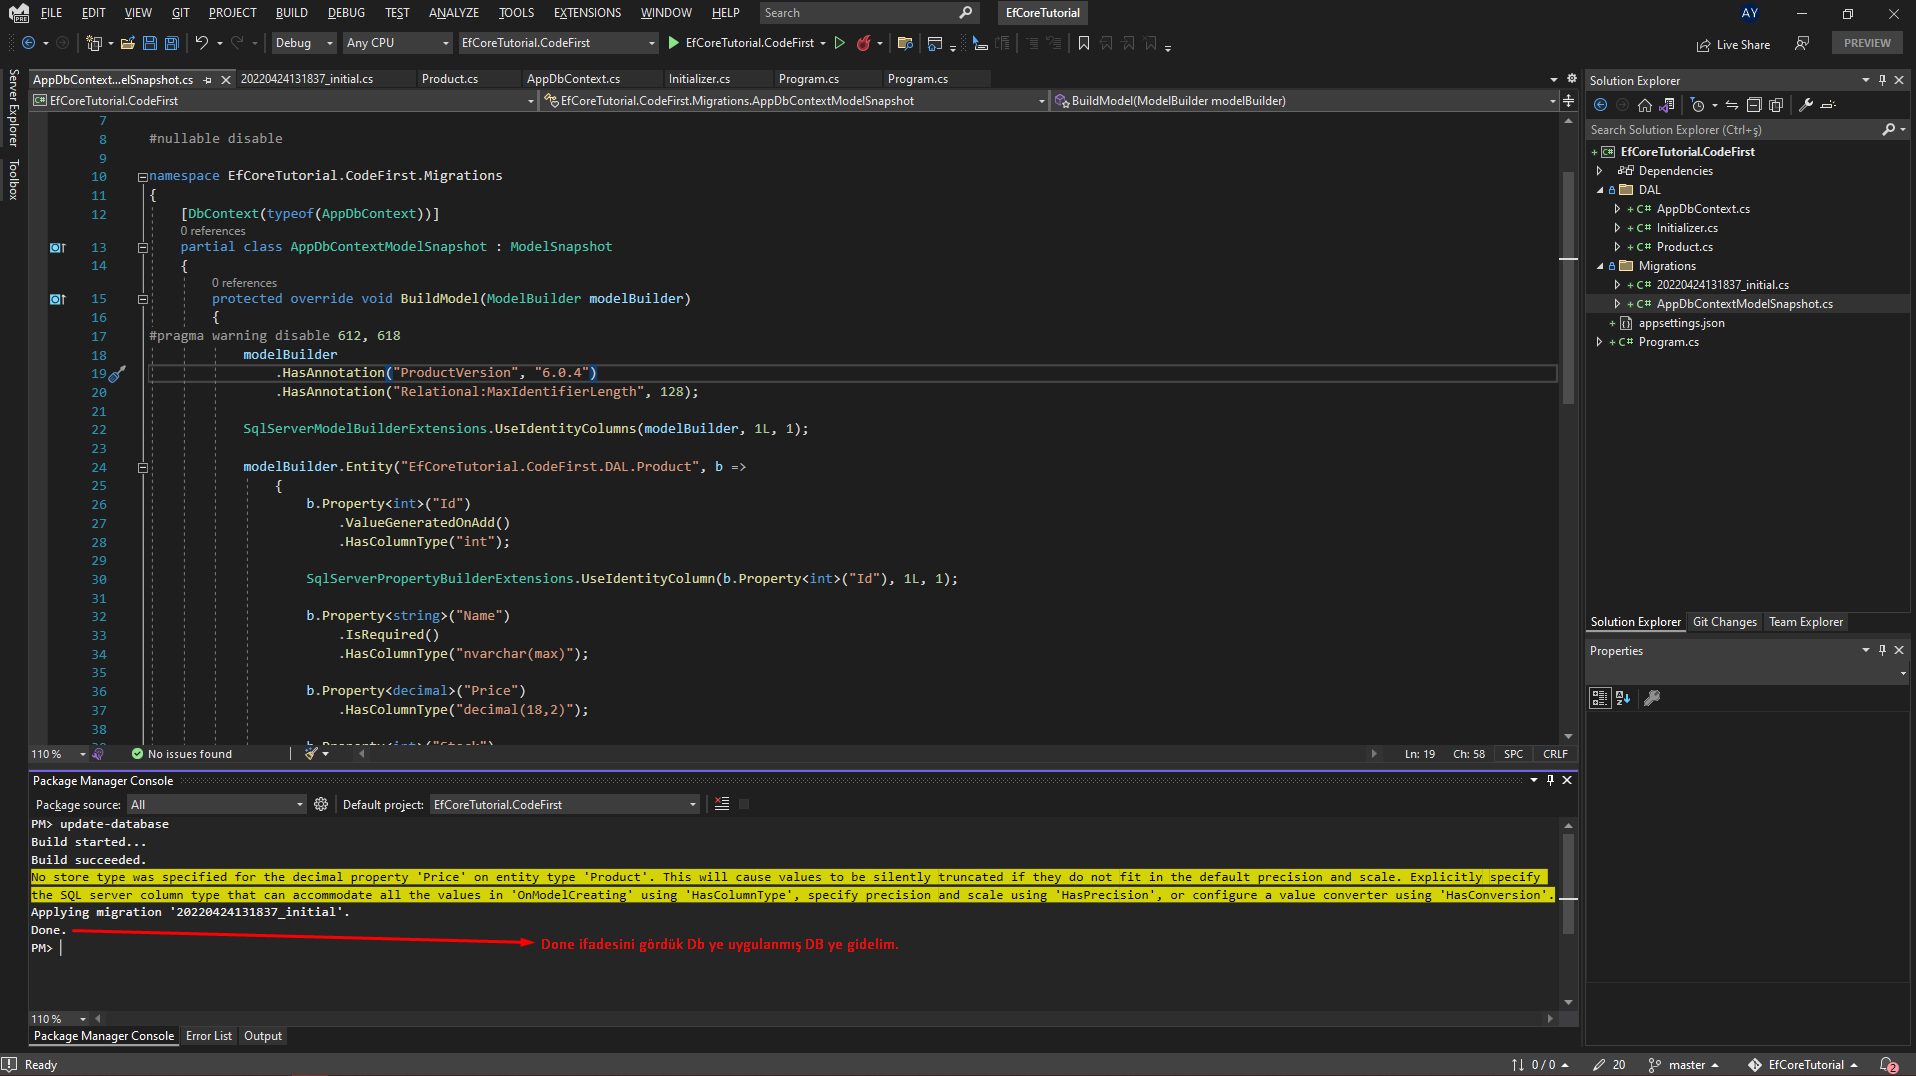Image resolution: width=1916 pixels, height=1076 pixels.
Task: Open the DEBUG menu
Action: pos(345,12)
